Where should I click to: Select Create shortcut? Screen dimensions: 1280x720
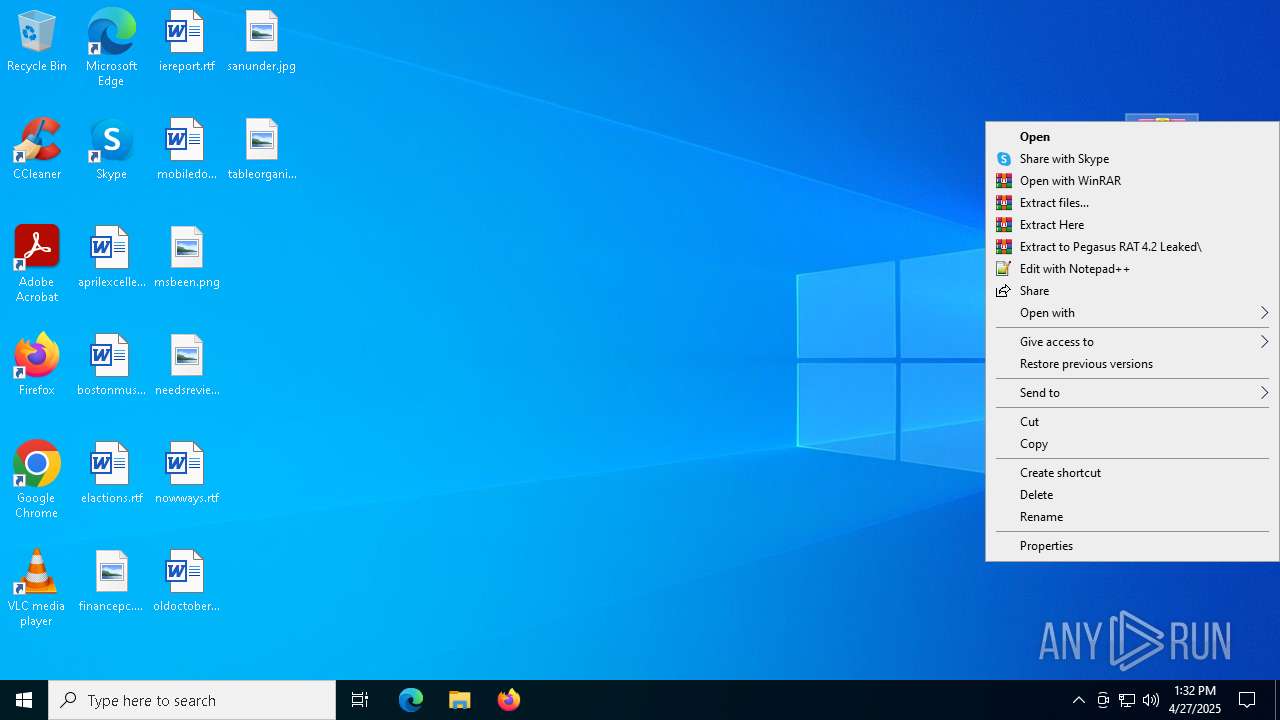[1132, 473]
